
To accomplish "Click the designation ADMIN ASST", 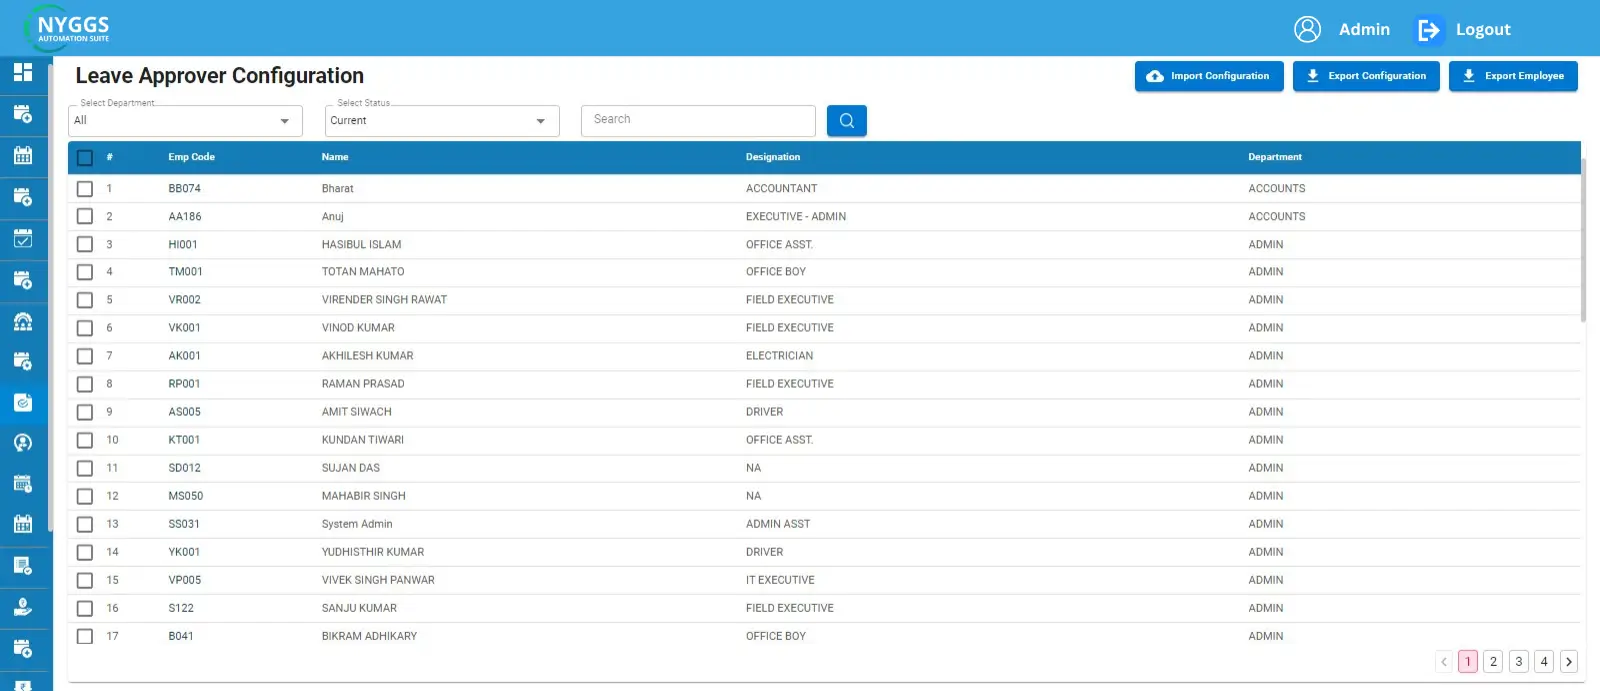I will 778,524.
